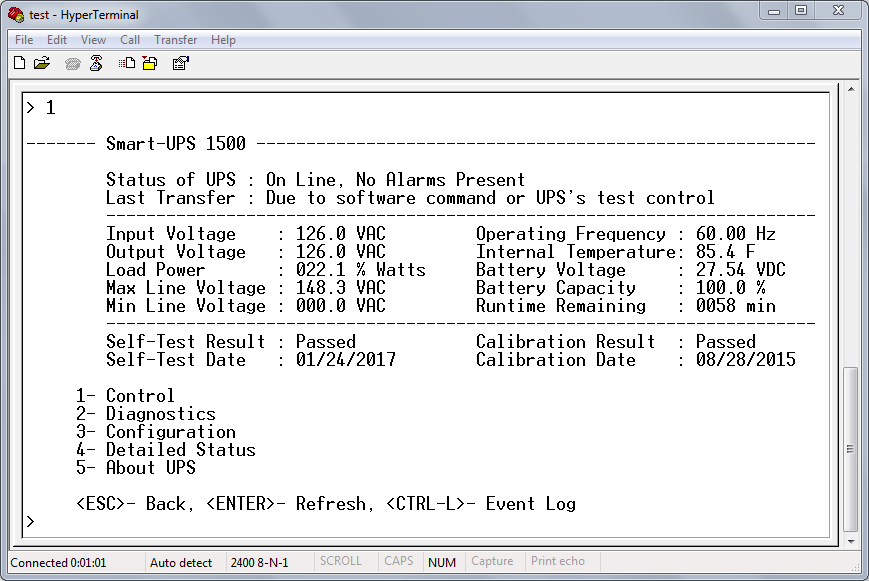
Task: Click the '5- About UPS' line
Action: point(136,467)
